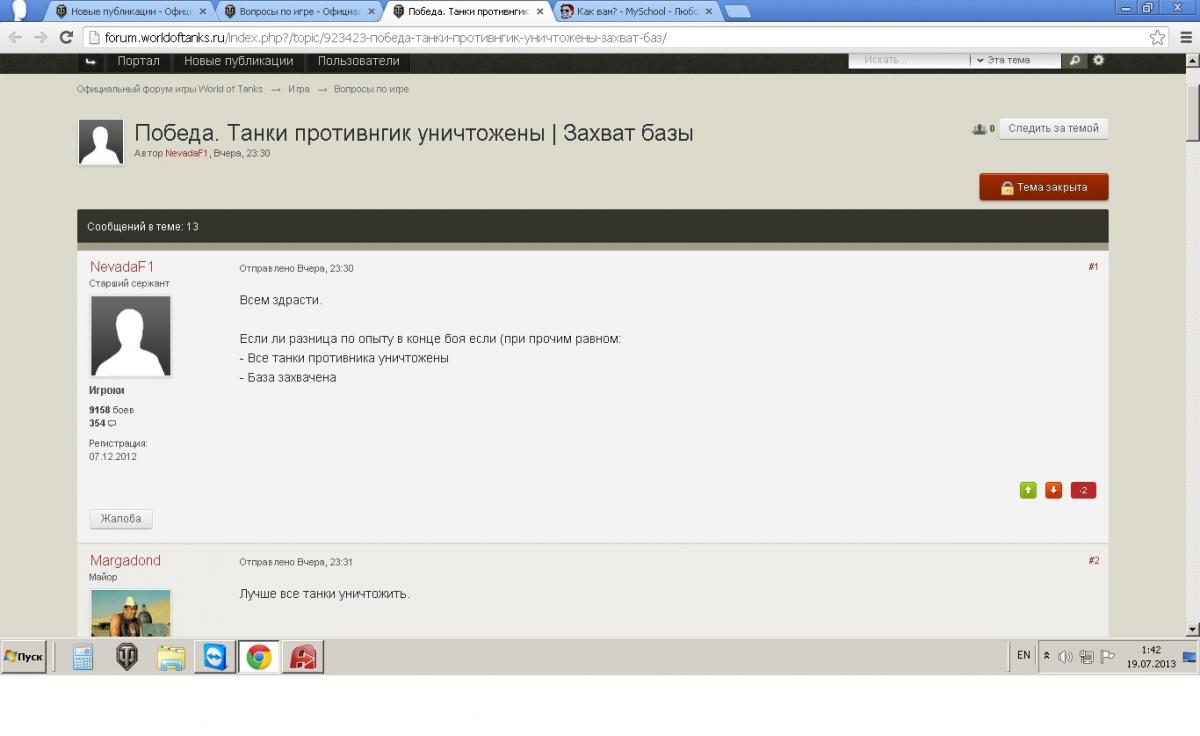Open the red app icon after Chrome in taskbar
The height and width of the screenshot is (736, 1200).
click(x=303, y=657)
